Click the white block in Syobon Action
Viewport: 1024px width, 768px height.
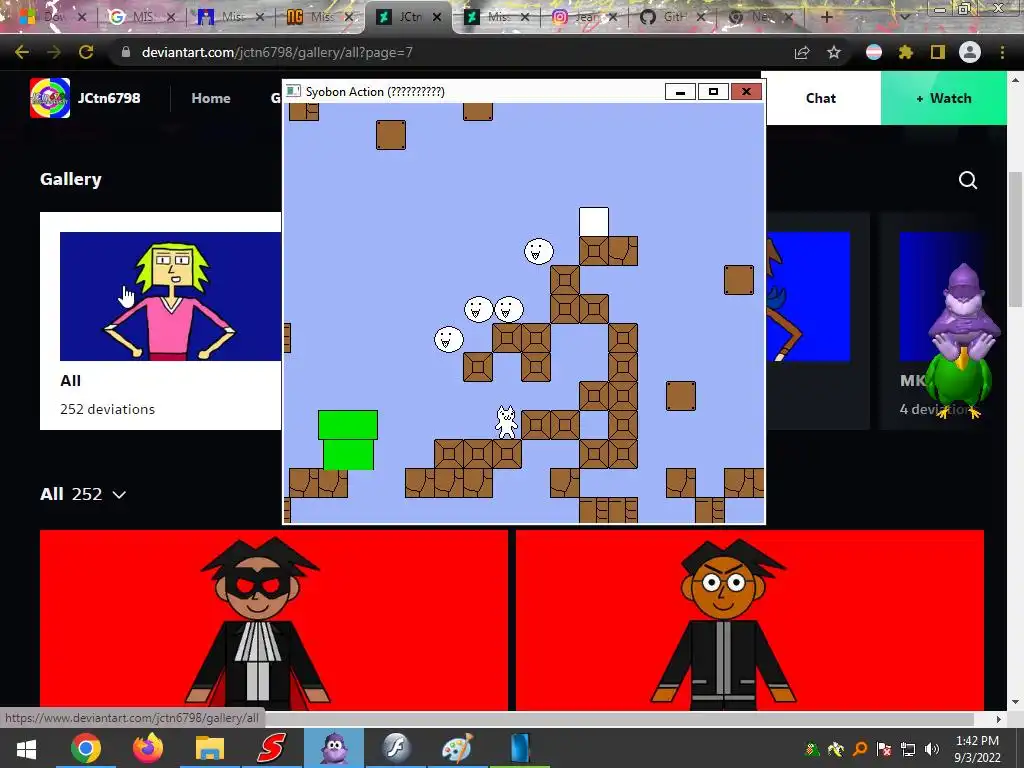[x=594, y=221]
